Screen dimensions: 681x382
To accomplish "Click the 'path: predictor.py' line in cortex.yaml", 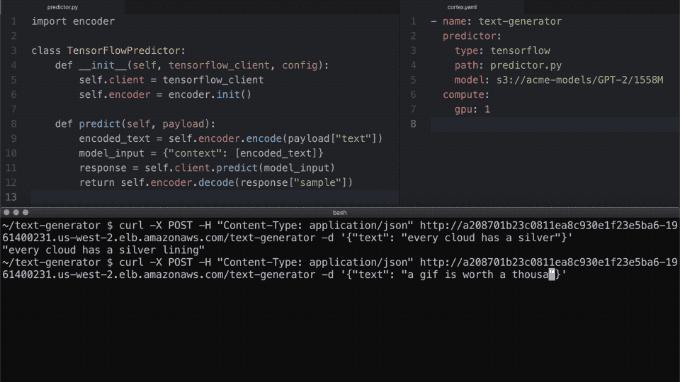I will pos(508,66).
